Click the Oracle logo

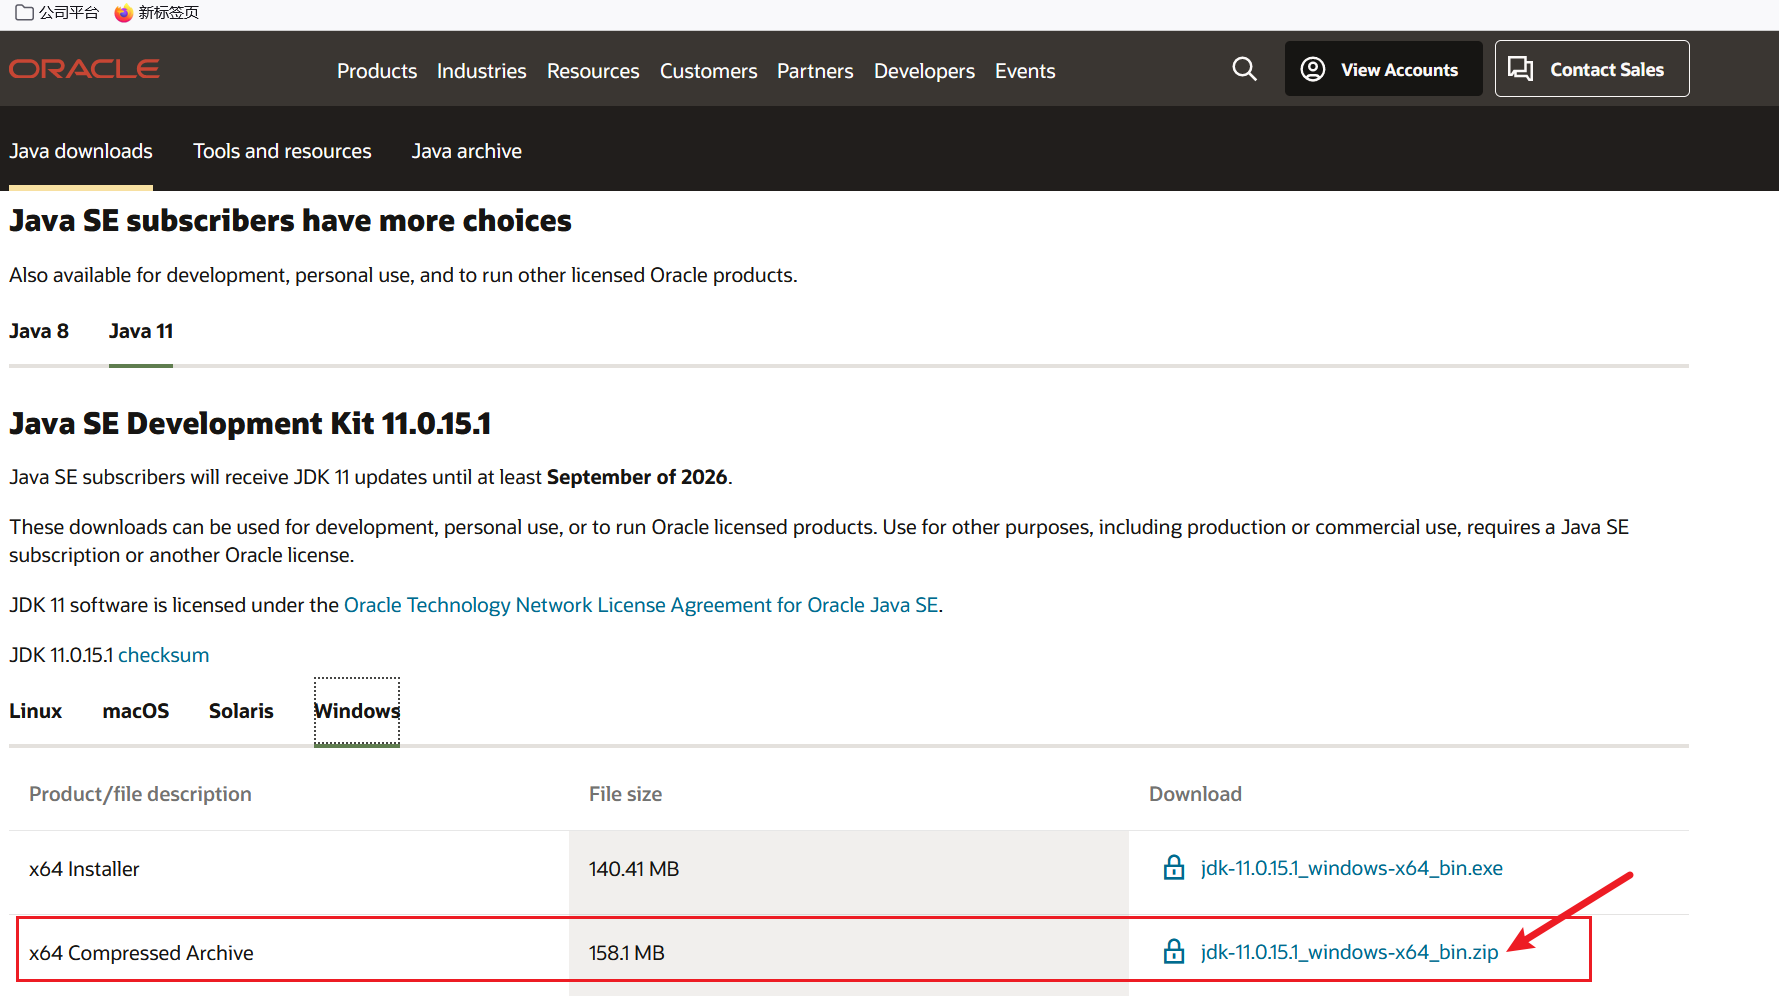(84, 69)
